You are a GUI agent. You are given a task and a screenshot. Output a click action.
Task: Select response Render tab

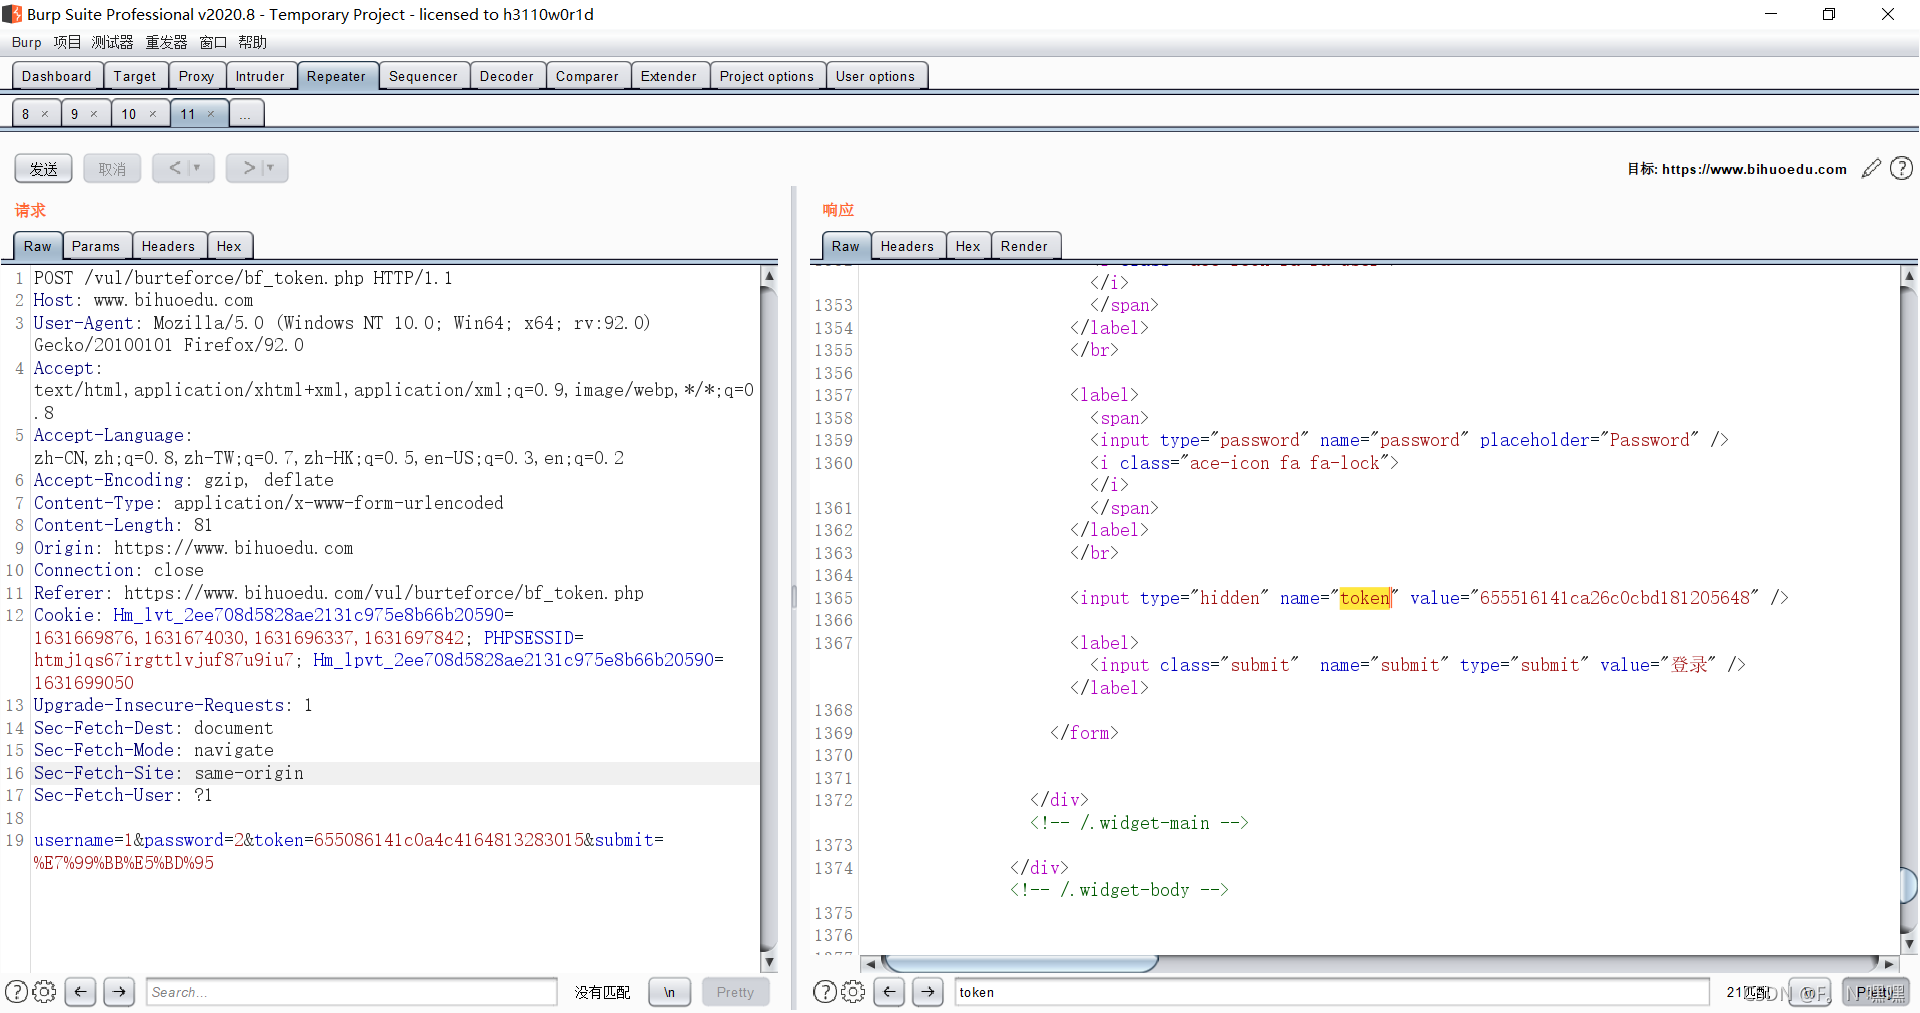pos(1024,246)
